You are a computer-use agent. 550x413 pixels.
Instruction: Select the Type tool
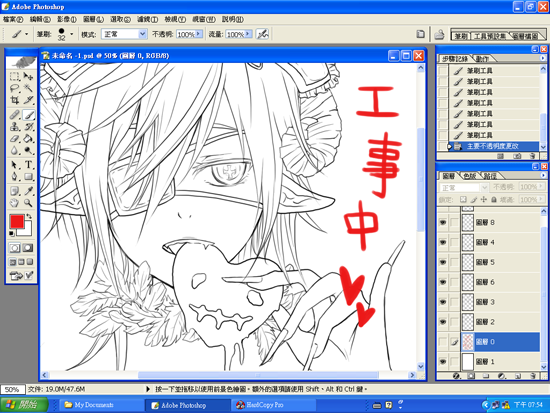coord(28,165)
